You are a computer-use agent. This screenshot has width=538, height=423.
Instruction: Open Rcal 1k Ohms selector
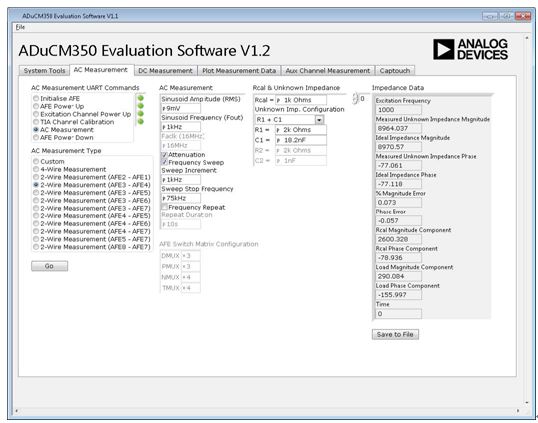tap(301, 100)
